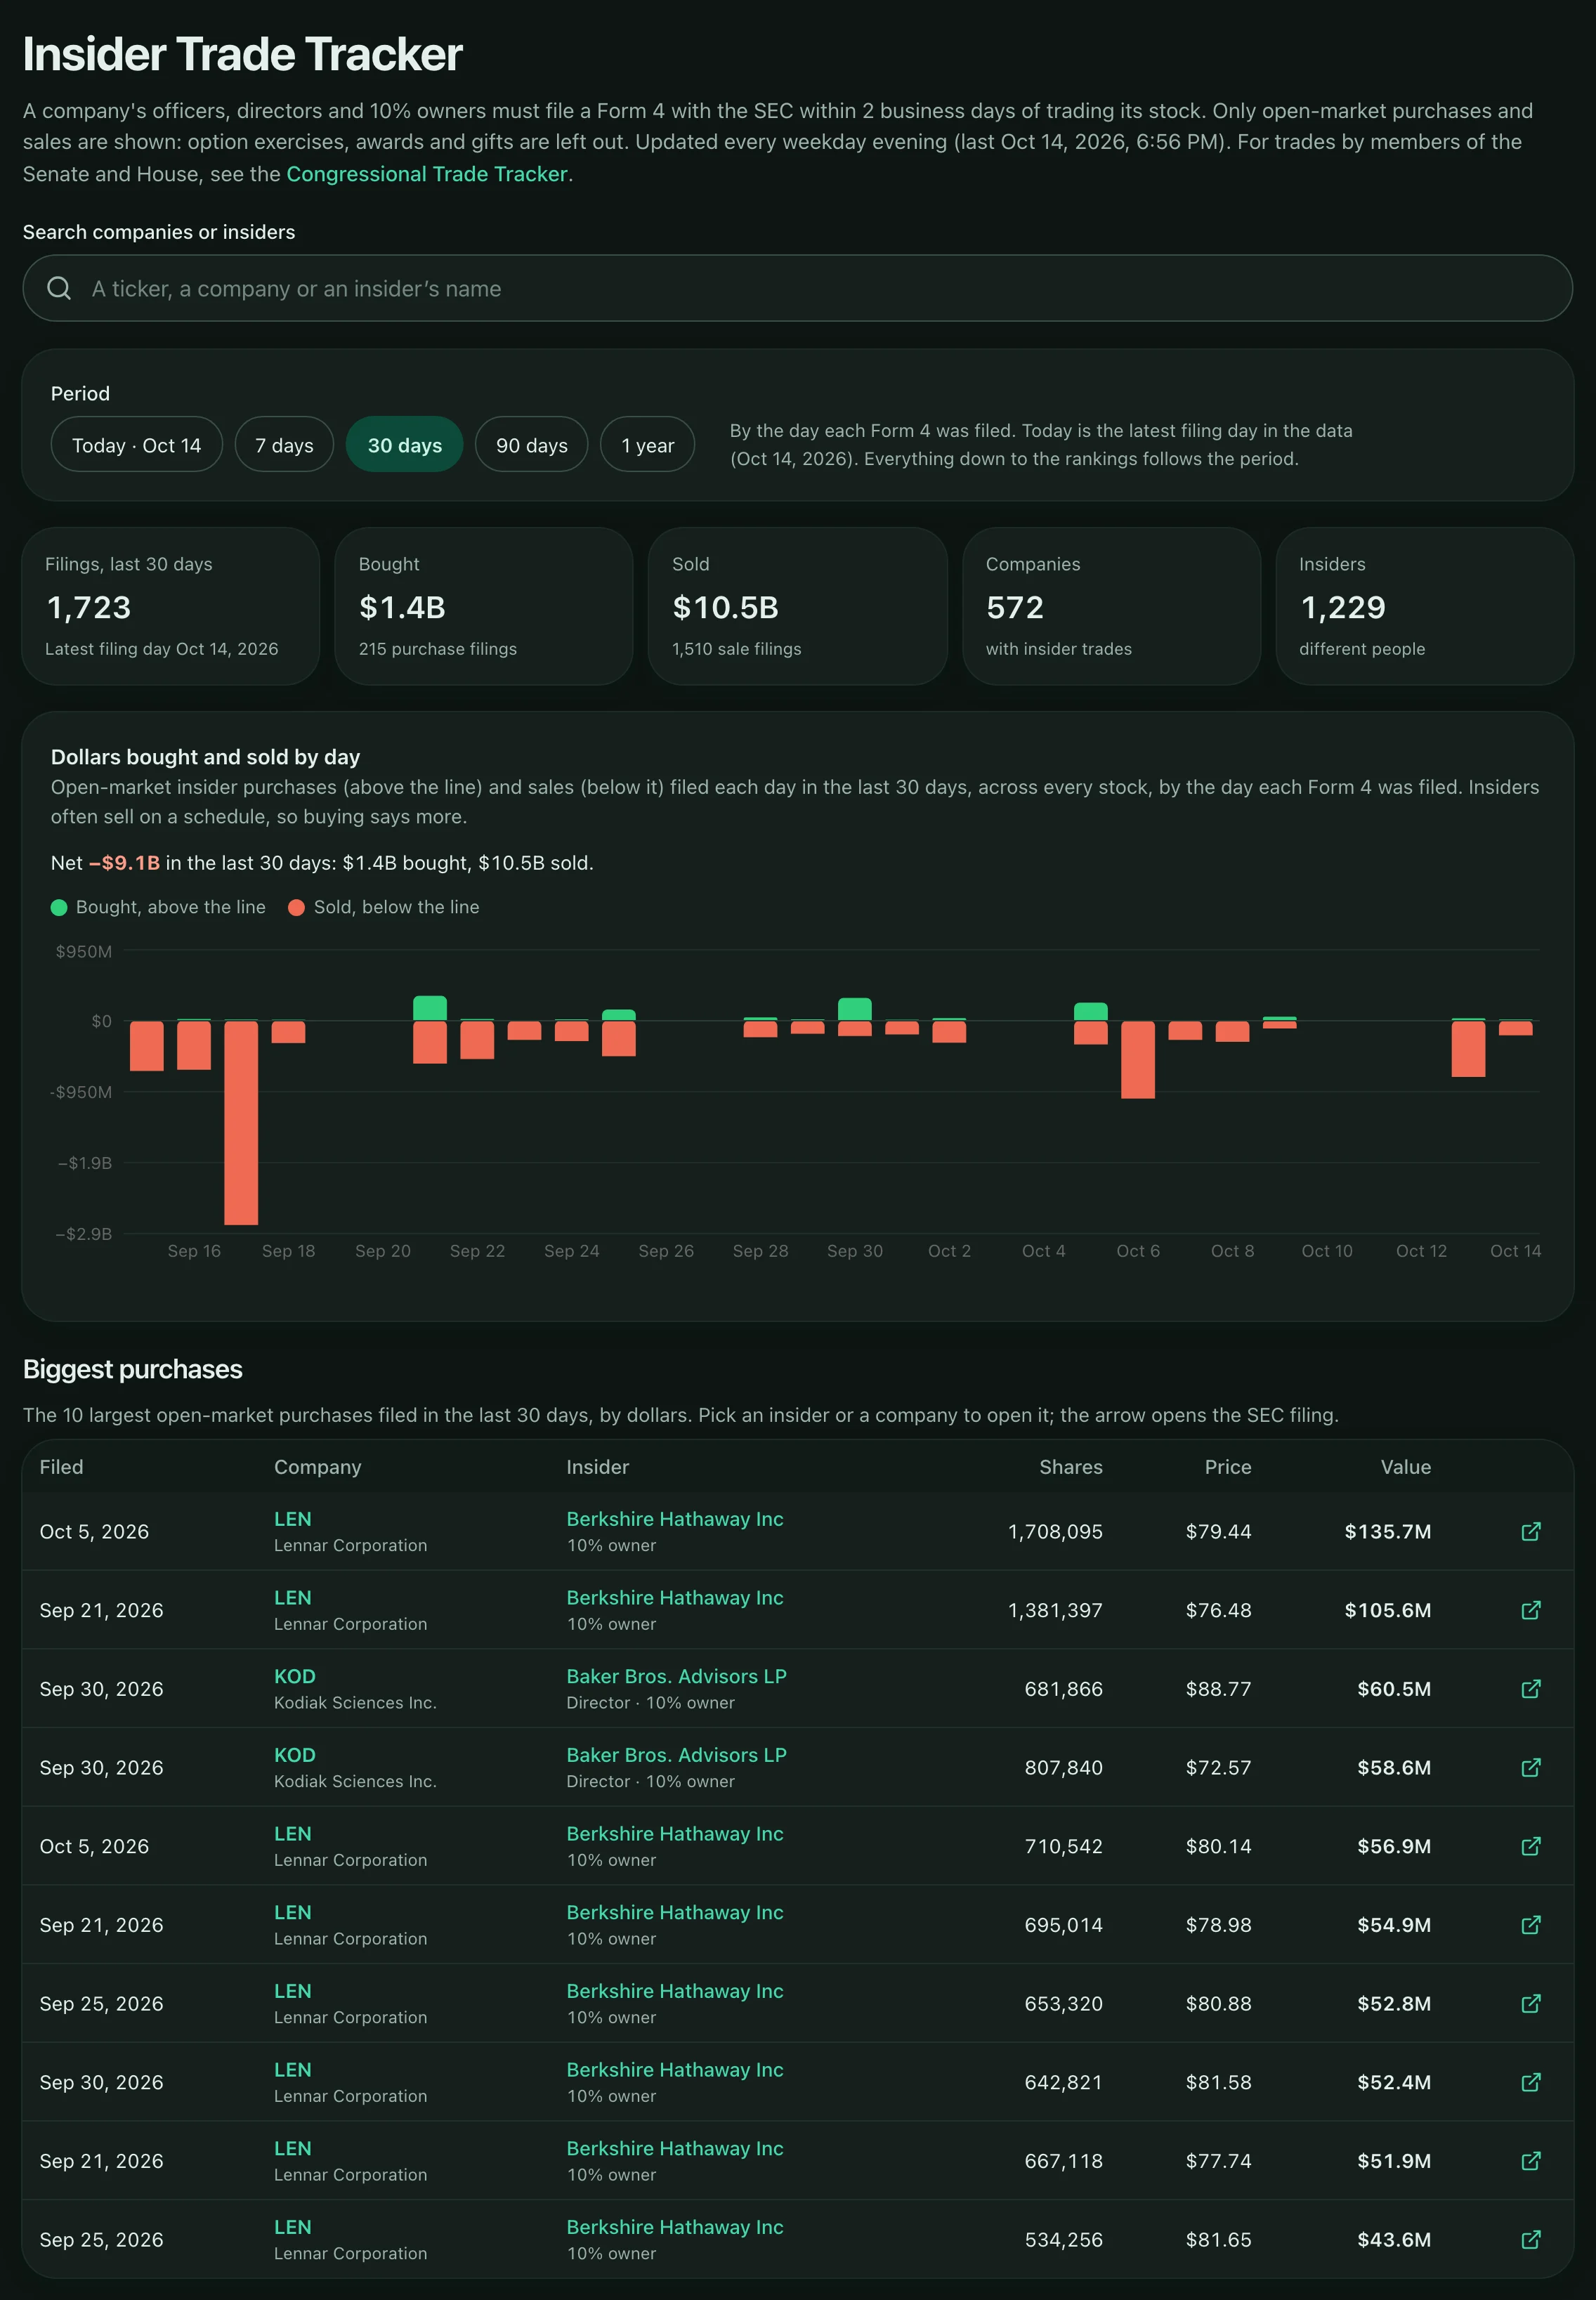1596x2300 pixels.
Task: Open Berkshire Hathaway Inc in $105.6M row
Action: [675, 1598]
